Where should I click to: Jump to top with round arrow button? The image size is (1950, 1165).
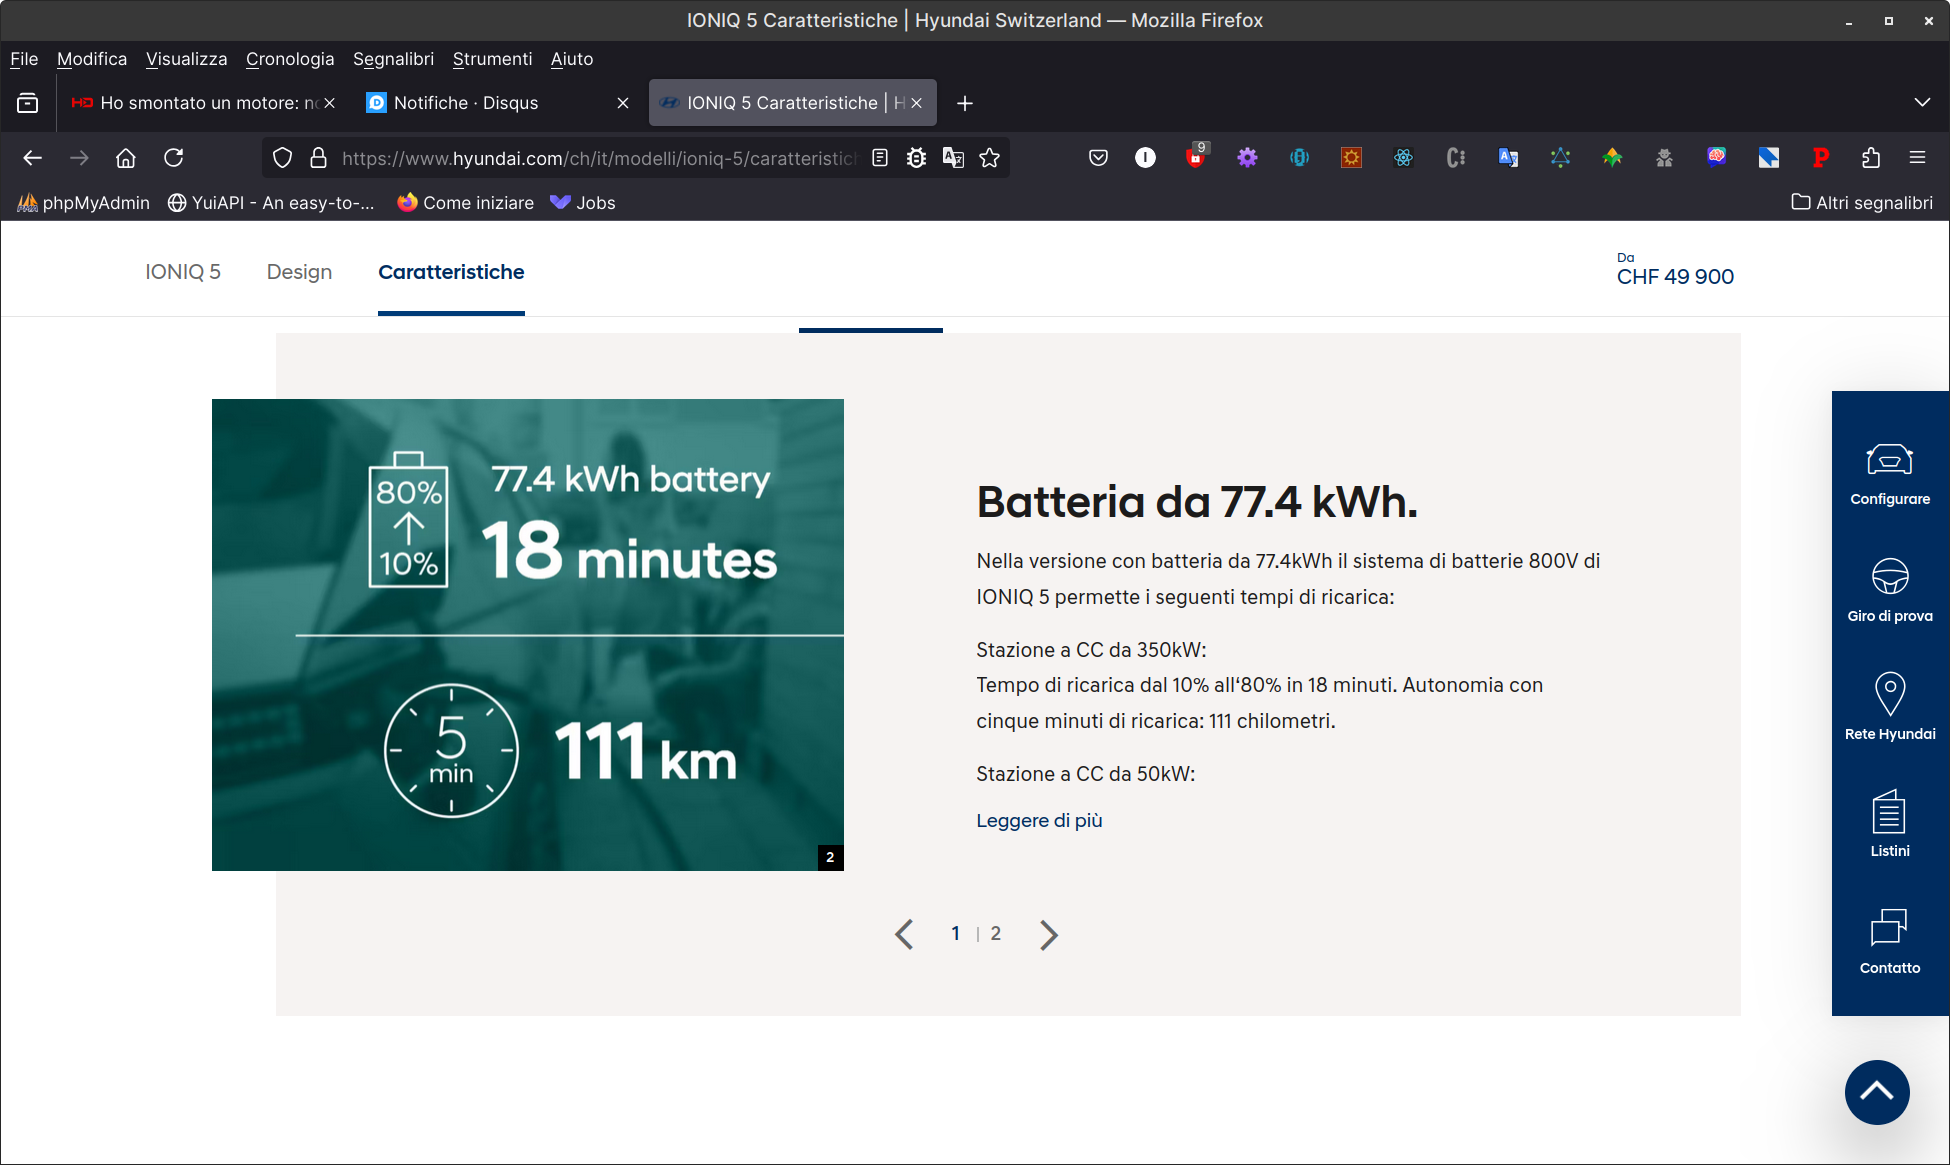click(1877, 1092)
